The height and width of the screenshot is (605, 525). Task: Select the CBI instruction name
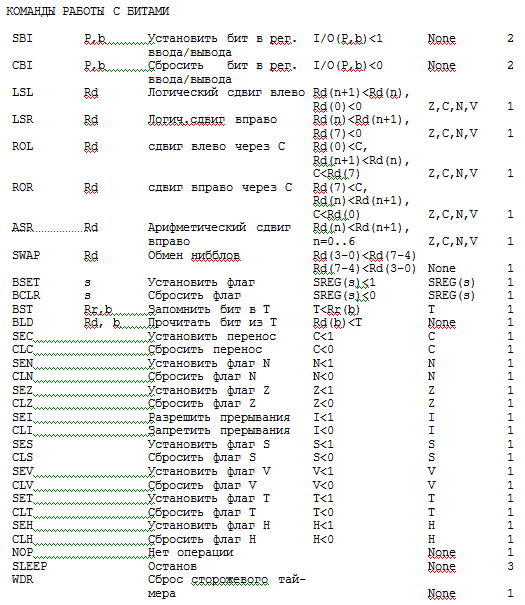point(22,65)
